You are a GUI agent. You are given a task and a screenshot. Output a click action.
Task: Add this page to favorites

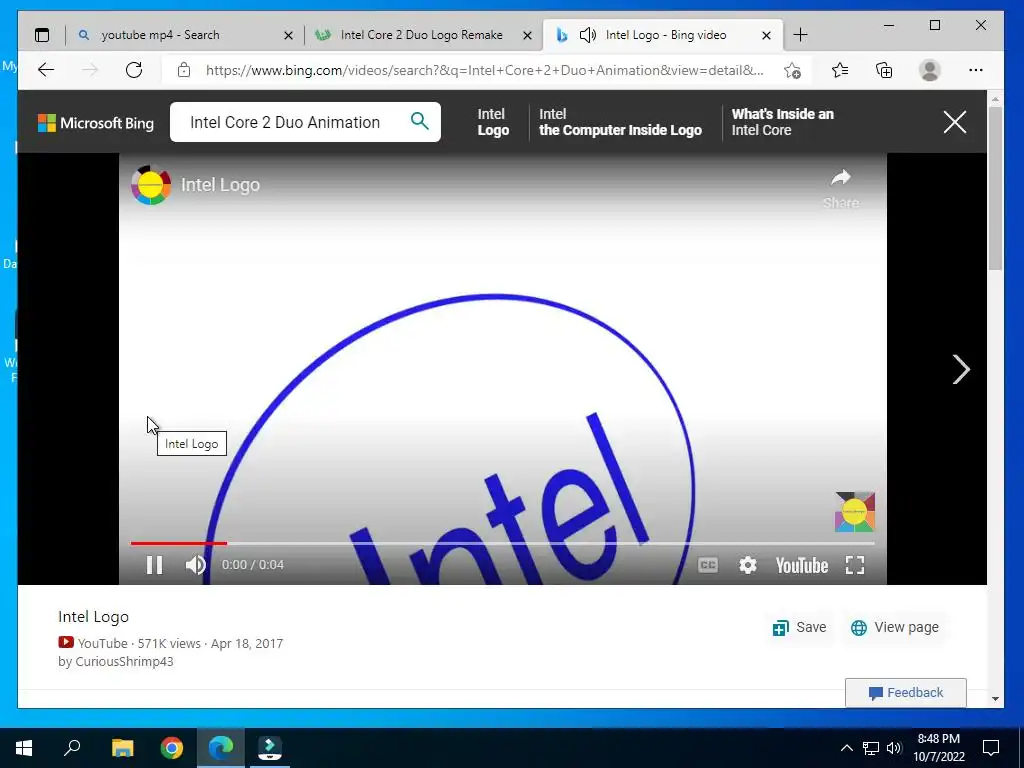tap(792, 71)
